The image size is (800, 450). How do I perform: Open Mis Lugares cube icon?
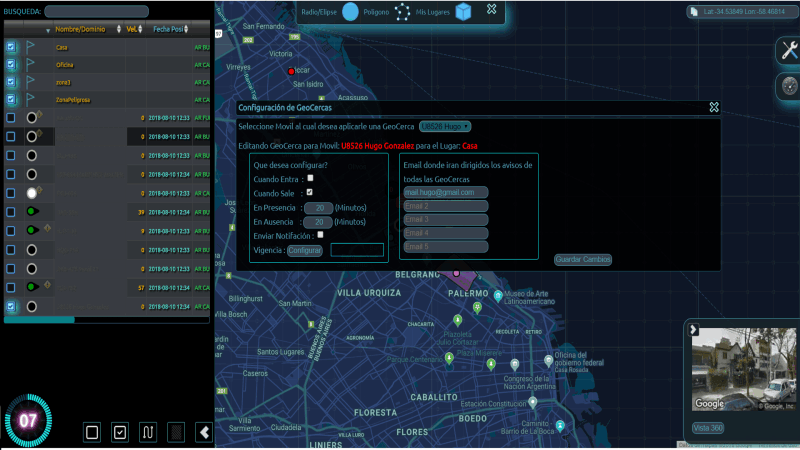(463, 12)
